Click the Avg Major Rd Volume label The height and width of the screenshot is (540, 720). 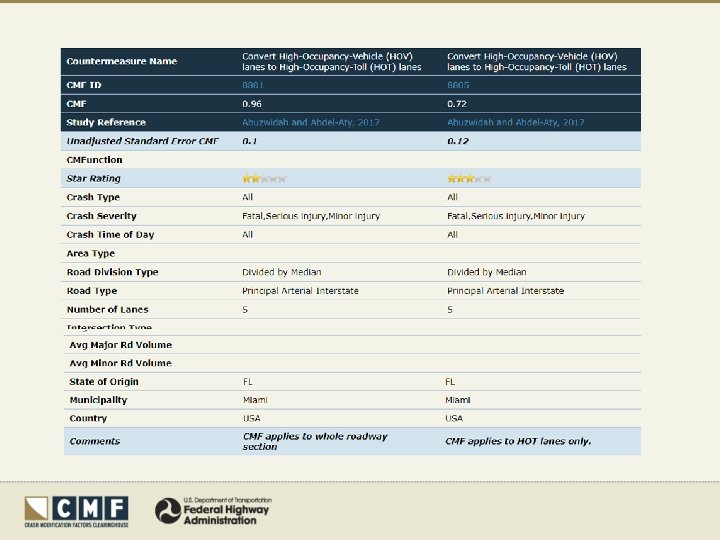pos(121,345)
